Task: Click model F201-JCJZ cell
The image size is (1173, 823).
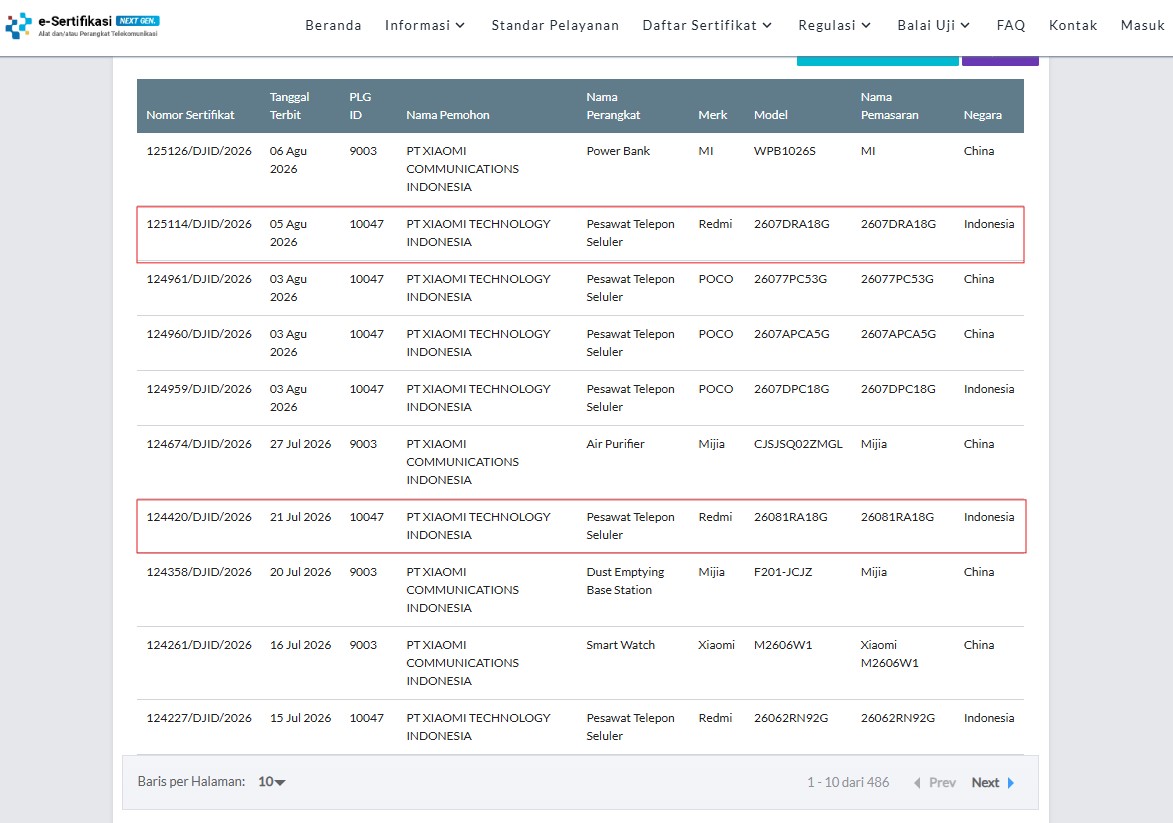Action: 782,572
